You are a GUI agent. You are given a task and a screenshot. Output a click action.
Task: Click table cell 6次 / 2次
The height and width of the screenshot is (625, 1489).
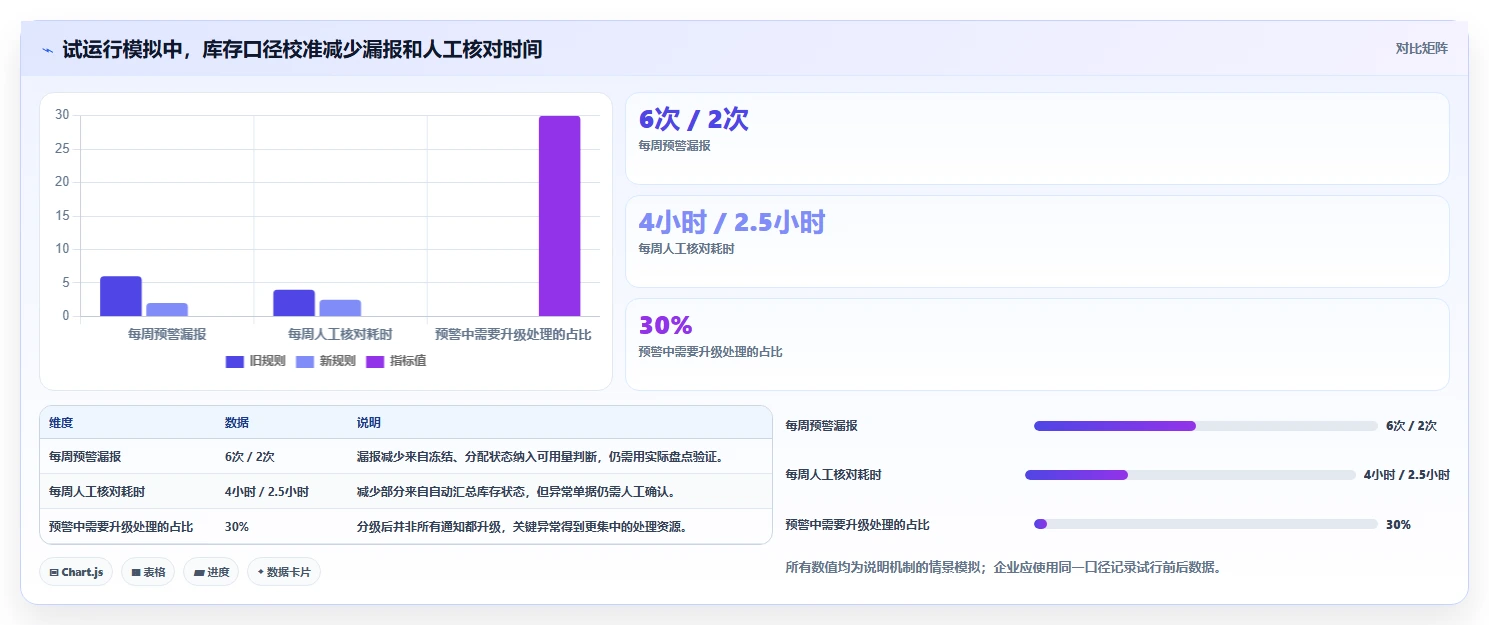coord(250,456)
